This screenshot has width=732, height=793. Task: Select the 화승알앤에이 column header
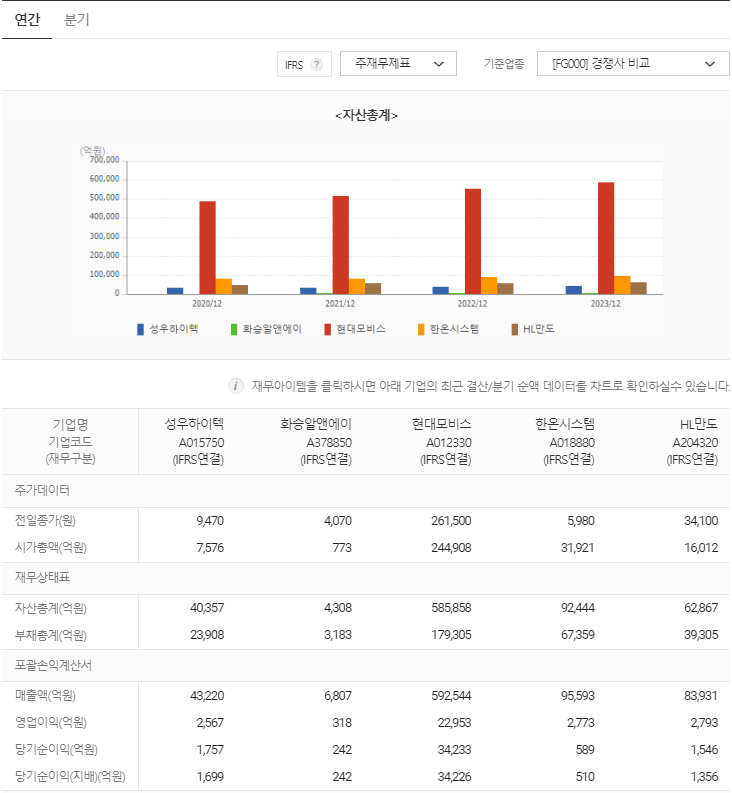click(x=316, y=424)
